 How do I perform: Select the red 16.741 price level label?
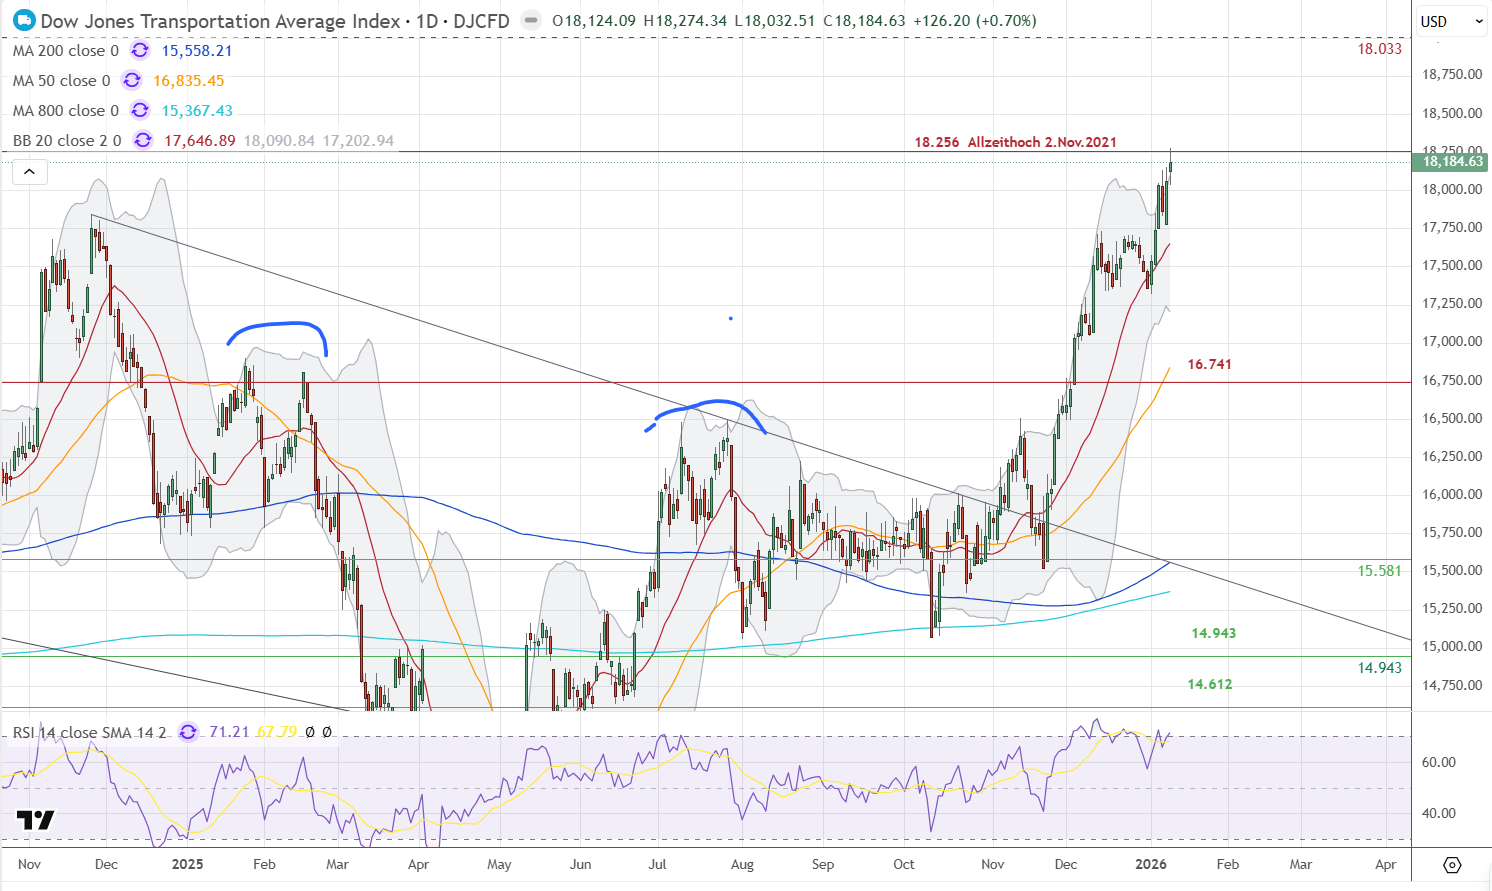point(1209,364)
